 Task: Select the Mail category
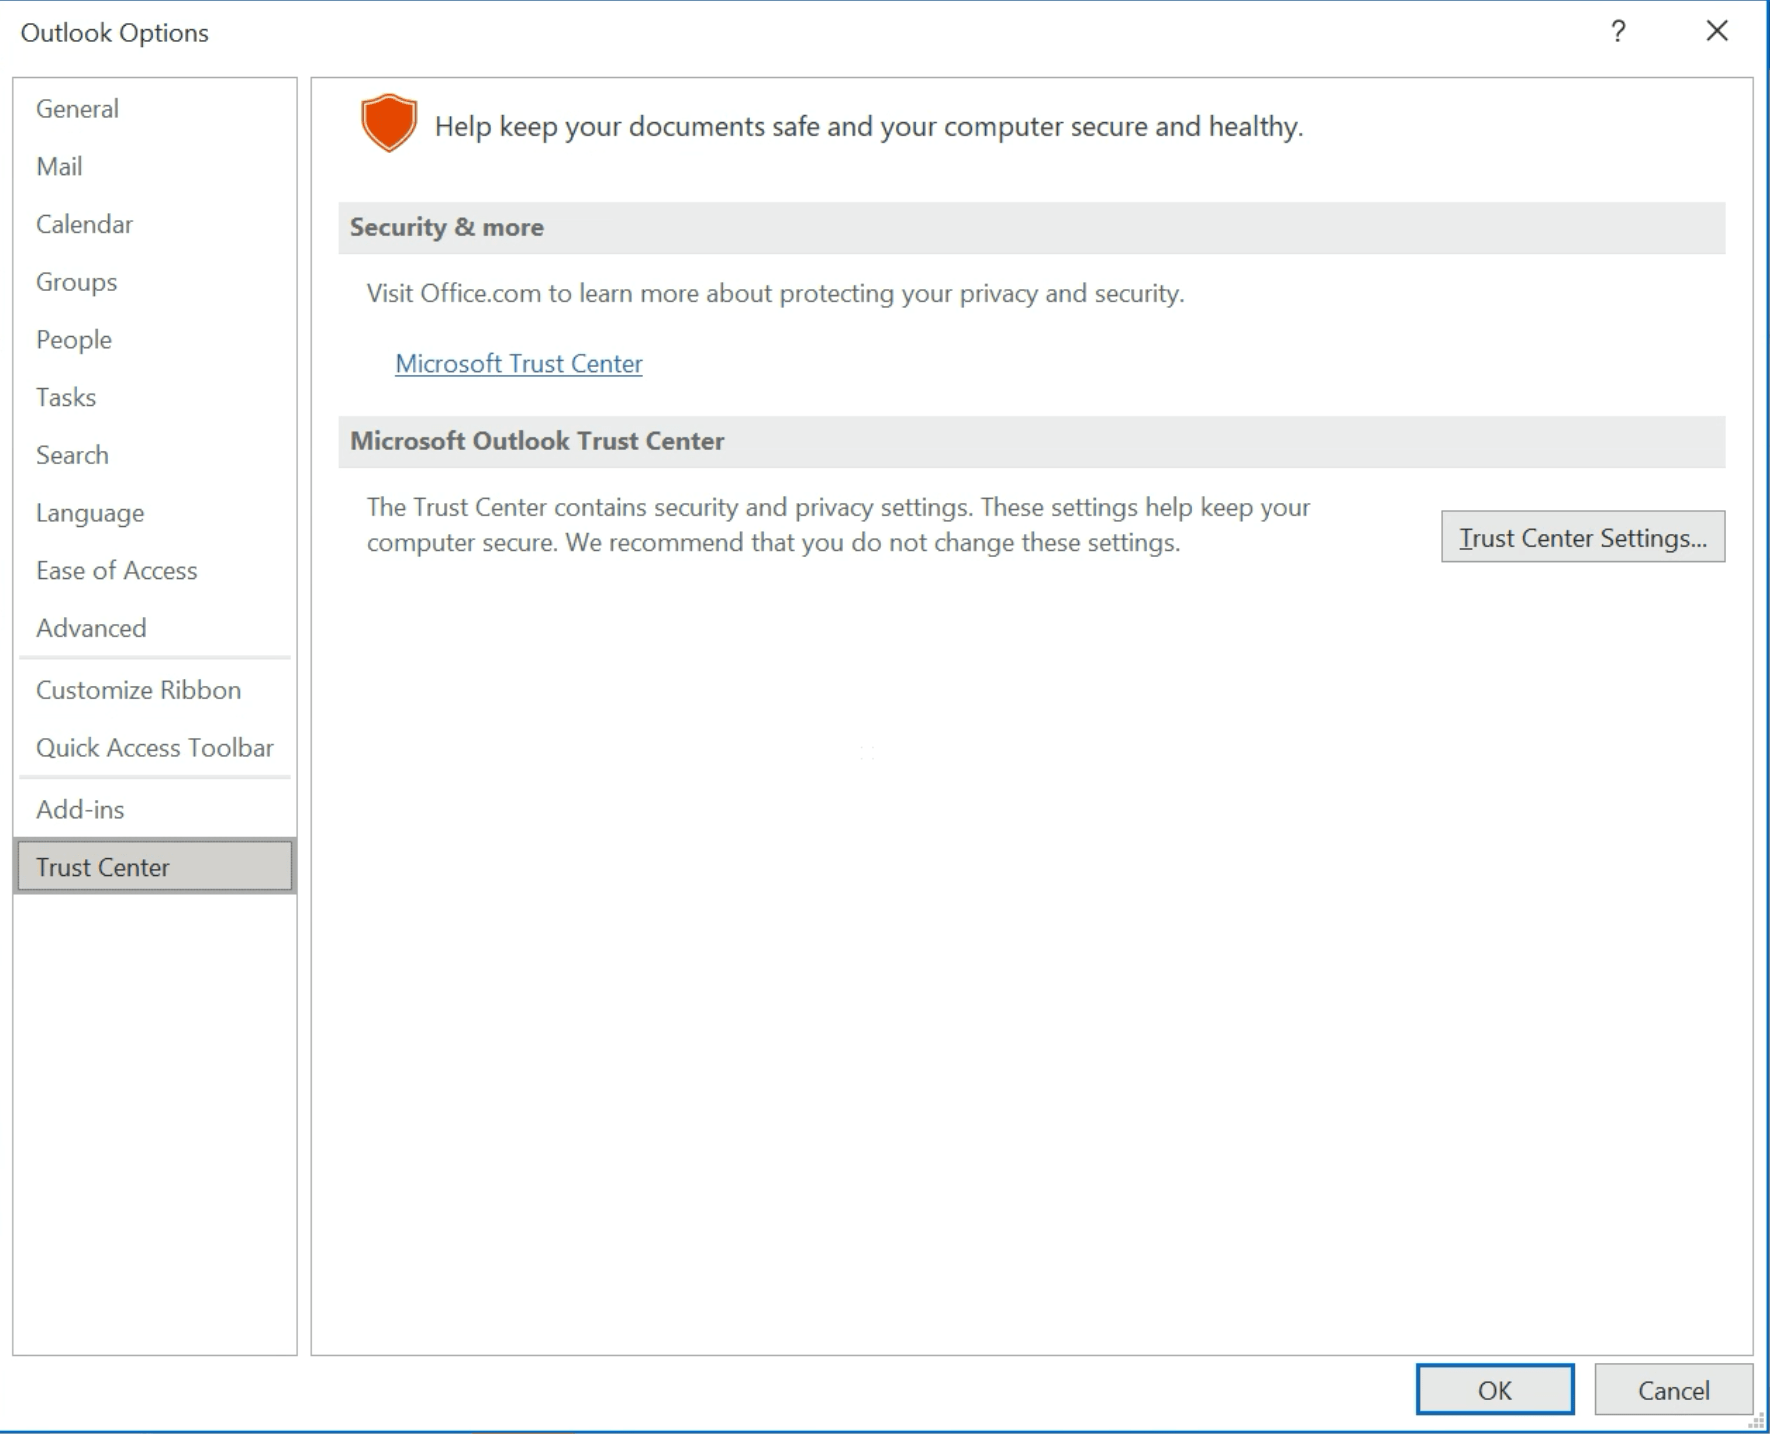(155, 166)
